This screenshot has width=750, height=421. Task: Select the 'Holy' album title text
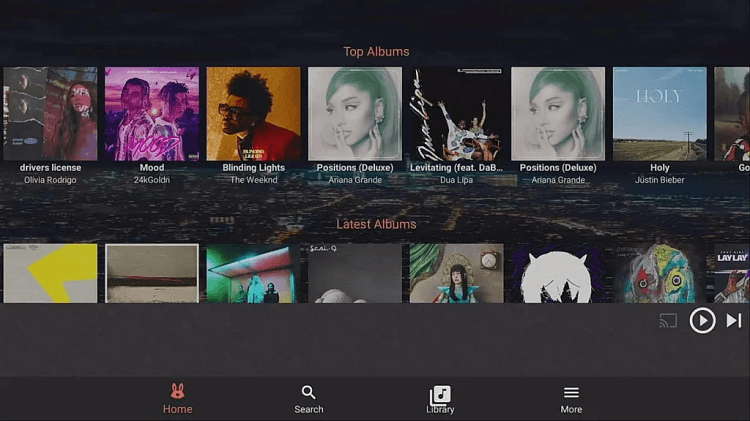point(660,167)
